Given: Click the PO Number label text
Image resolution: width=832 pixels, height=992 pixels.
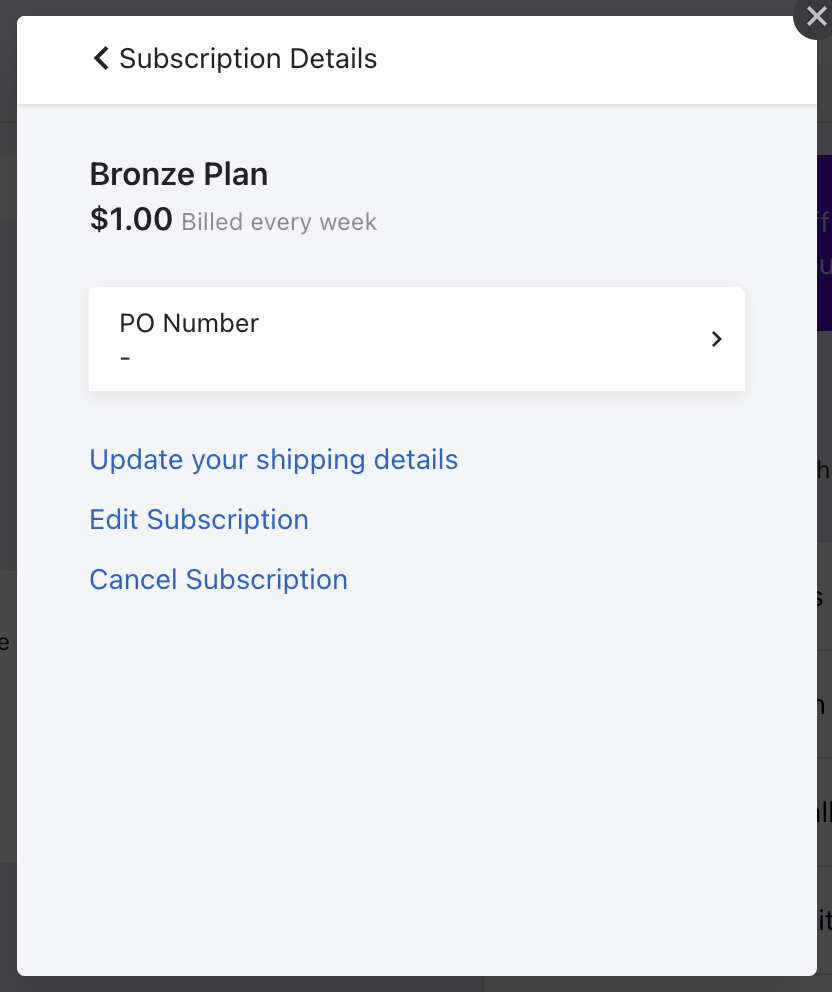Looking at the screenshot, I should [x=189, y=323].
